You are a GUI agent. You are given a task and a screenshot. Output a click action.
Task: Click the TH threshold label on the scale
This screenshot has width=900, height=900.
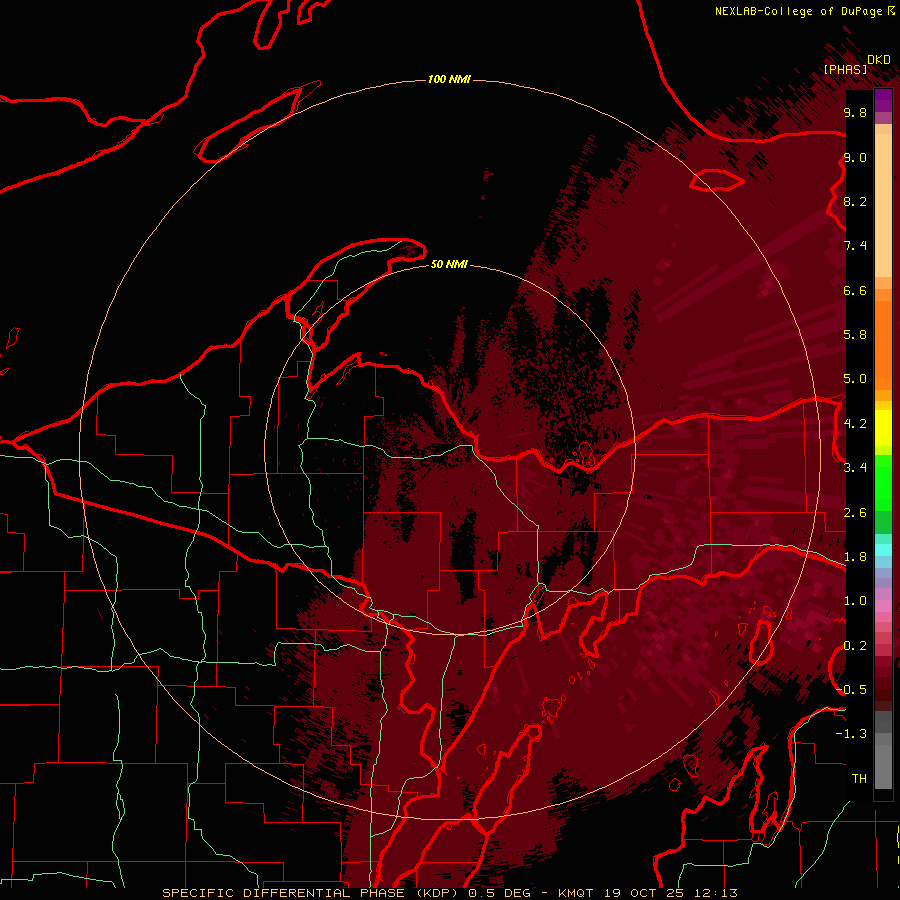tap(859, 779)
